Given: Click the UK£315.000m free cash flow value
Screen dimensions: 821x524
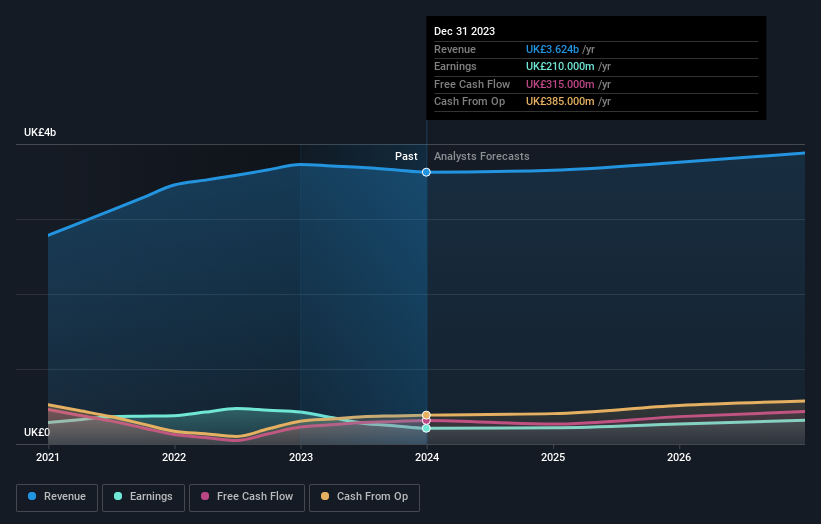Looking at the screenshot, I should pos(560,84).
